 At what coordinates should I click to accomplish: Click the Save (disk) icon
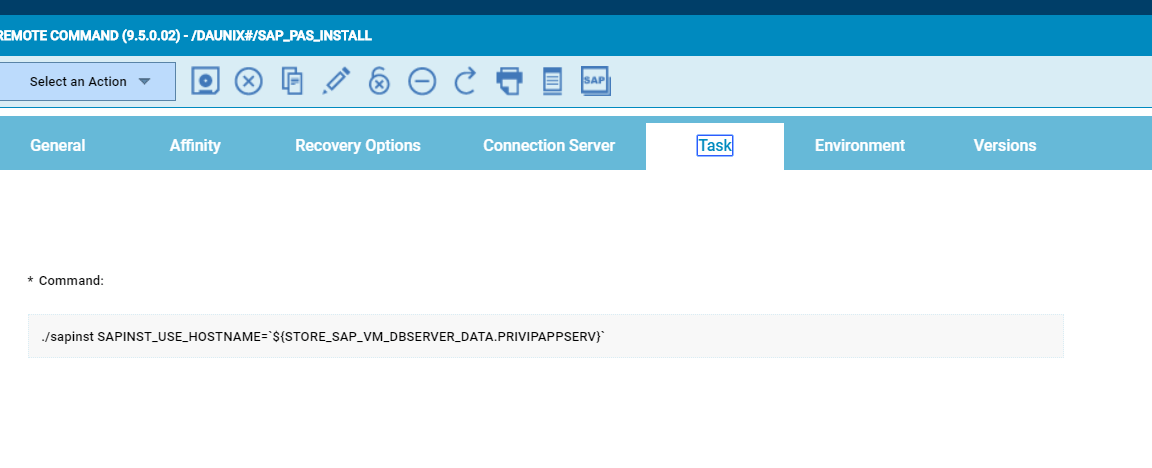click(206, 81)
